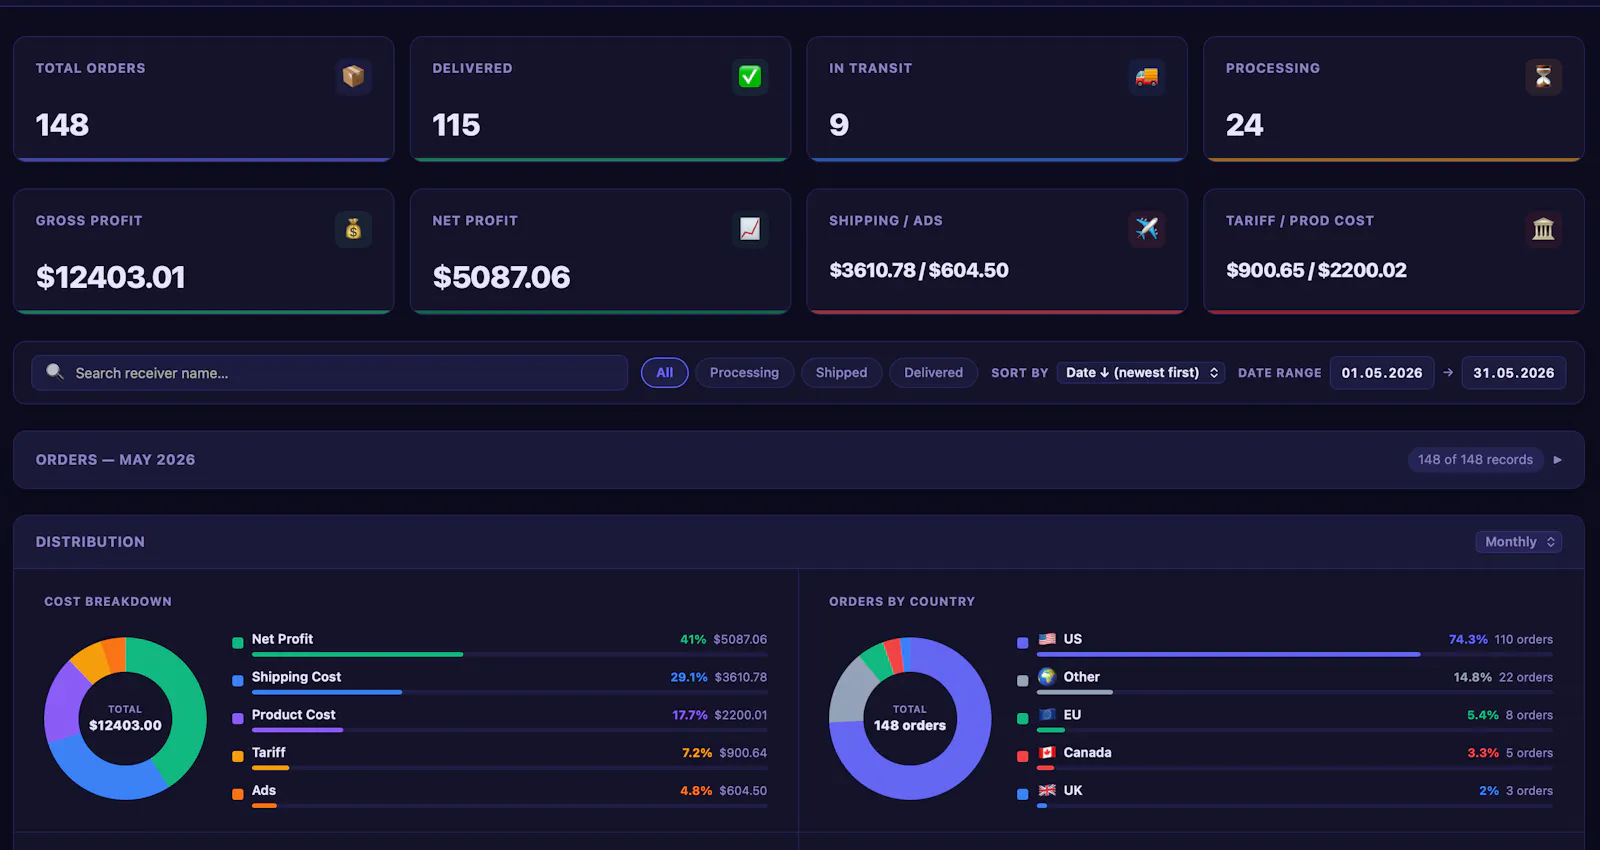Click the purple Product Cost legend swatch

(238, 719)
